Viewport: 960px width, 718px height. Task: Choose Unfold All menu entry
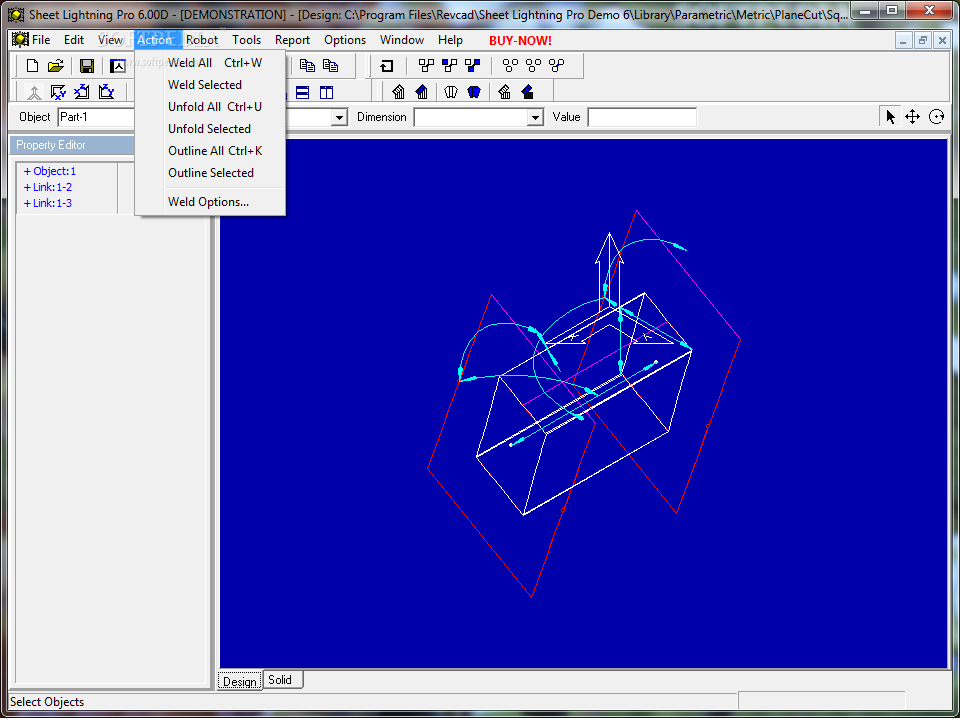[x=210, y=107]
